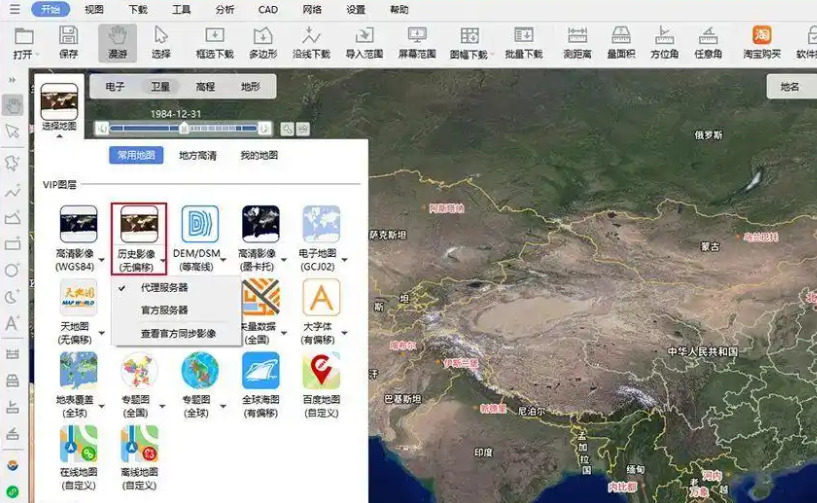
Task: Switch map type to 地形
Action: 251,87
